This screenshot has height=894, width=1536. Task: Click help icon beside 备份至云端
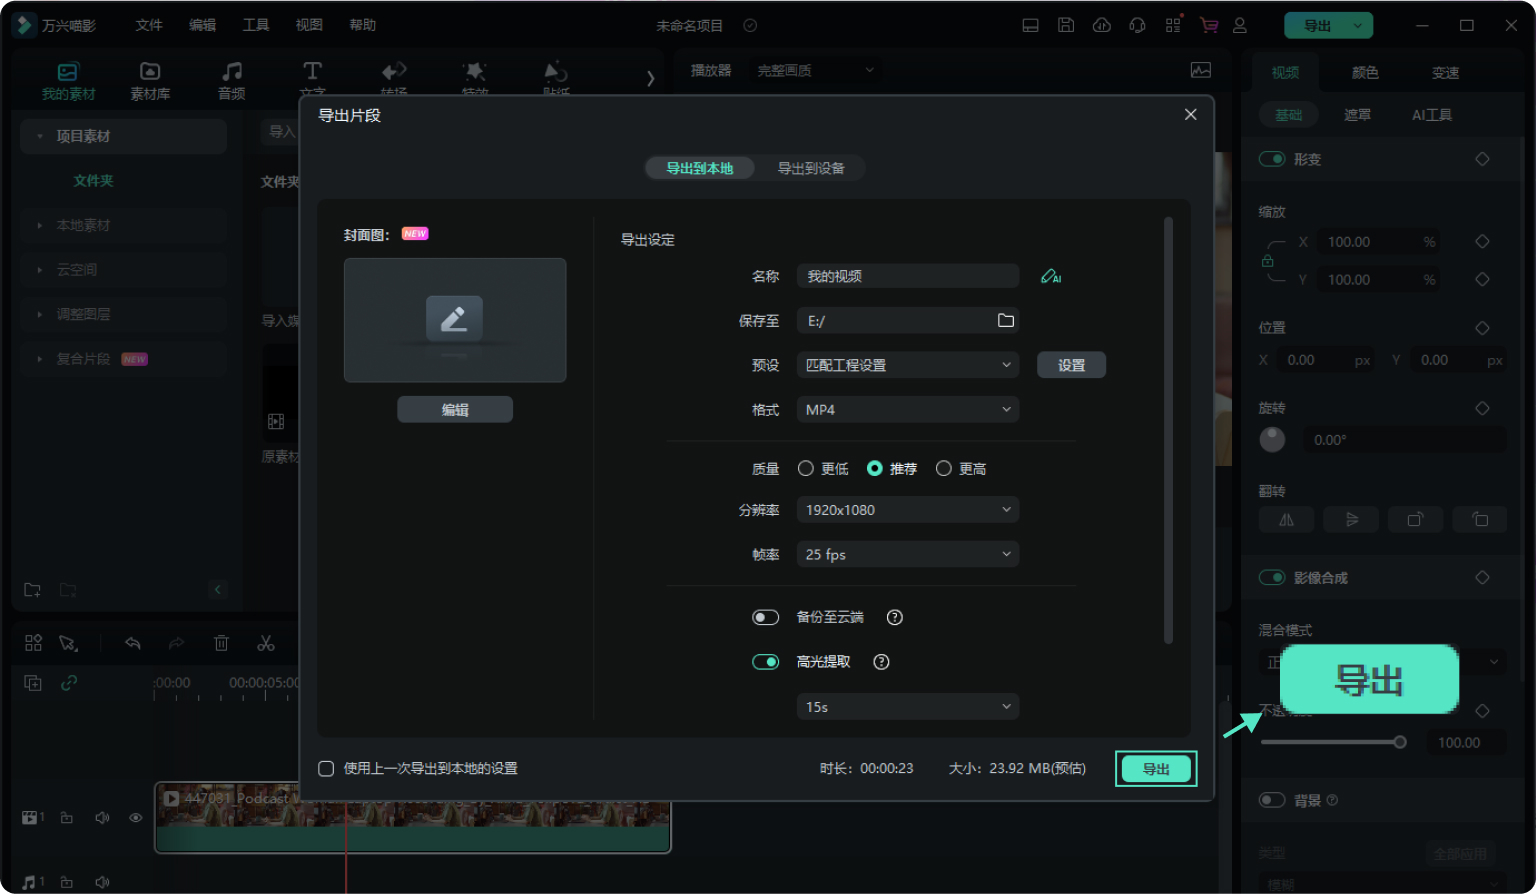[895, 618]
